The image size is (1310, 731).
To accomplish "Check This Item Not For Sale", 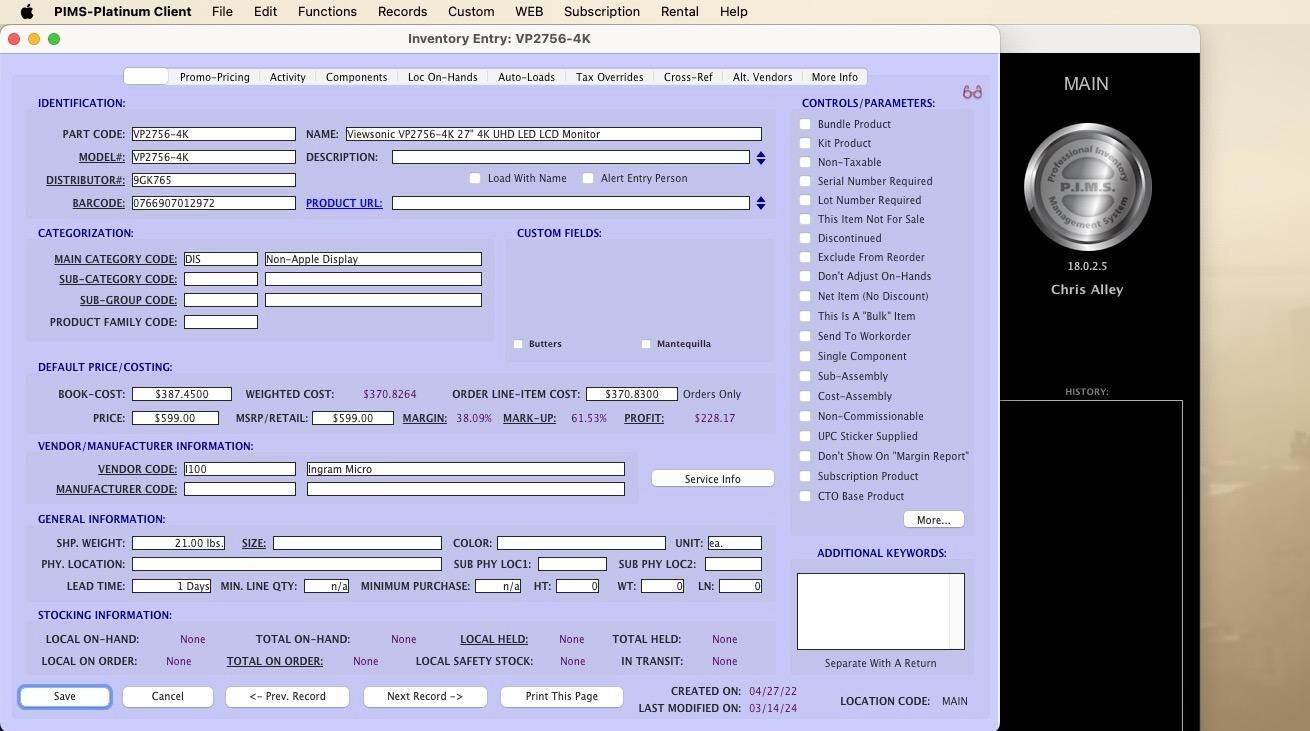I will (x=805, y=219).
